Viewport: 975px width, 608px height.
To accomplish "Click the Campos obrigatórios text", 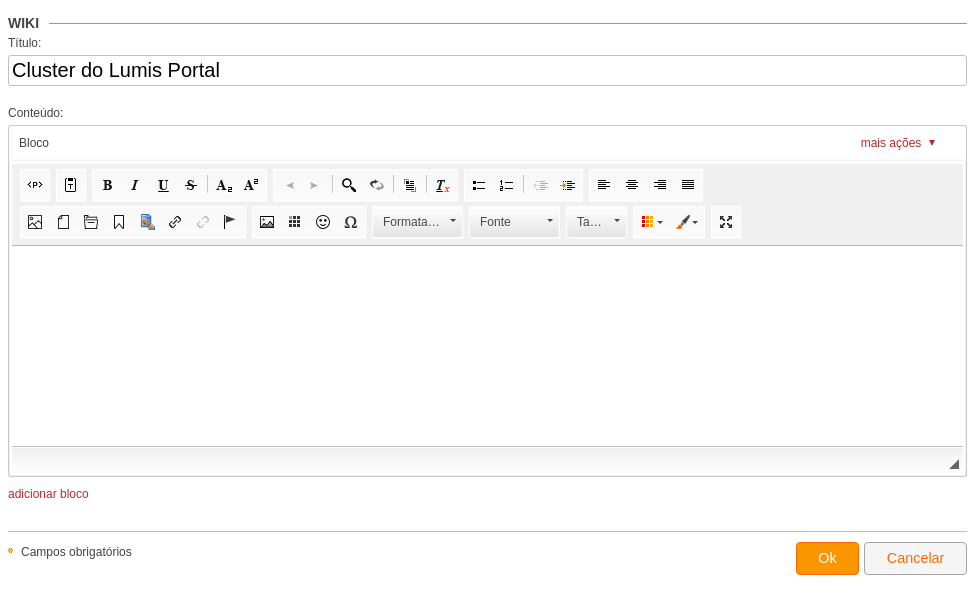I will (x=76, y=552).
